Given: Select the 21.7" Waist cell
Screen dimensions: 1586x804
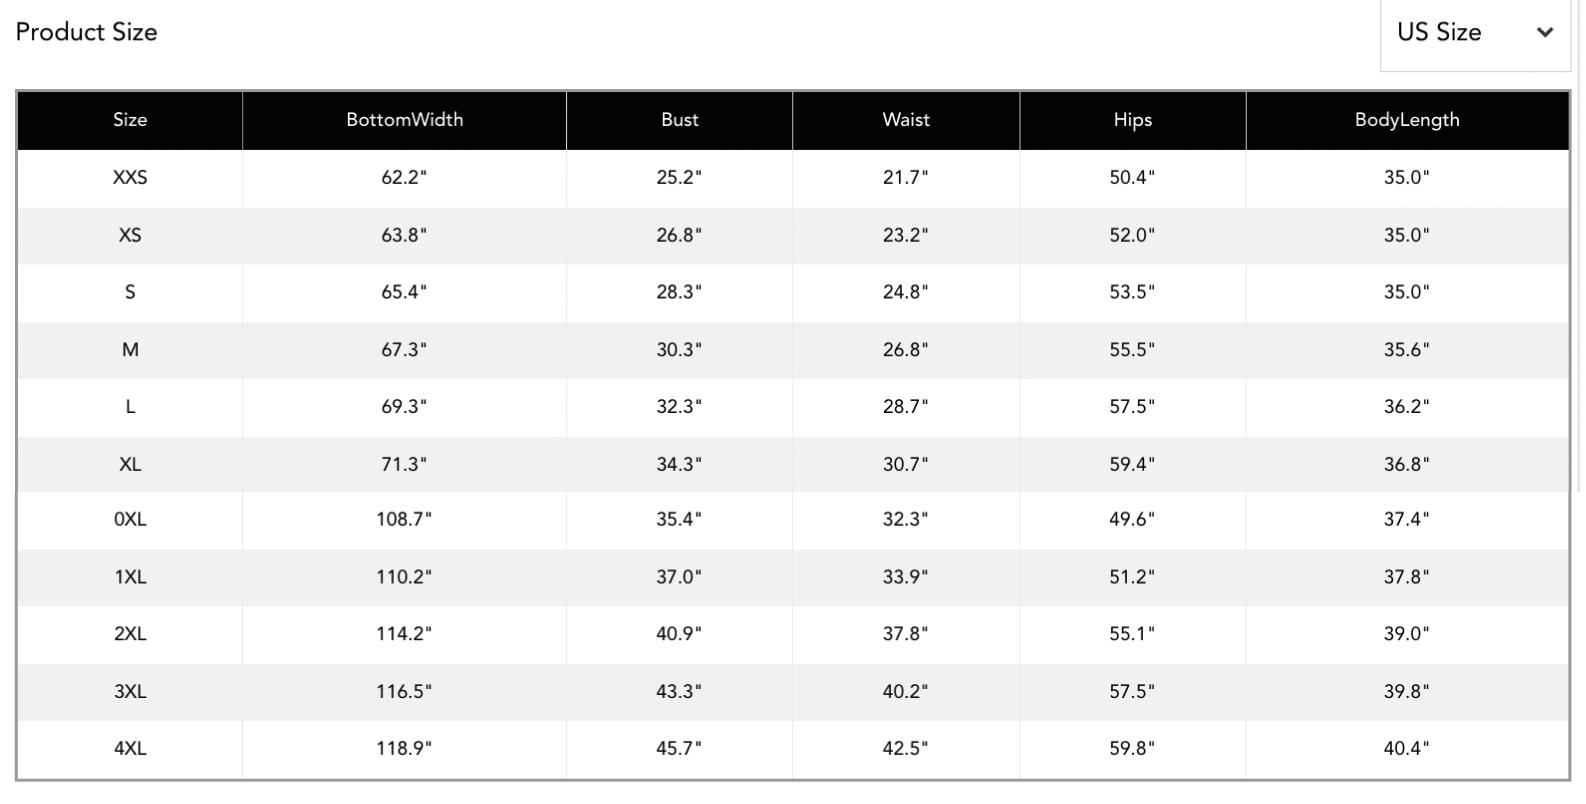Looking at the screenshot, I should tap(905, 178).
